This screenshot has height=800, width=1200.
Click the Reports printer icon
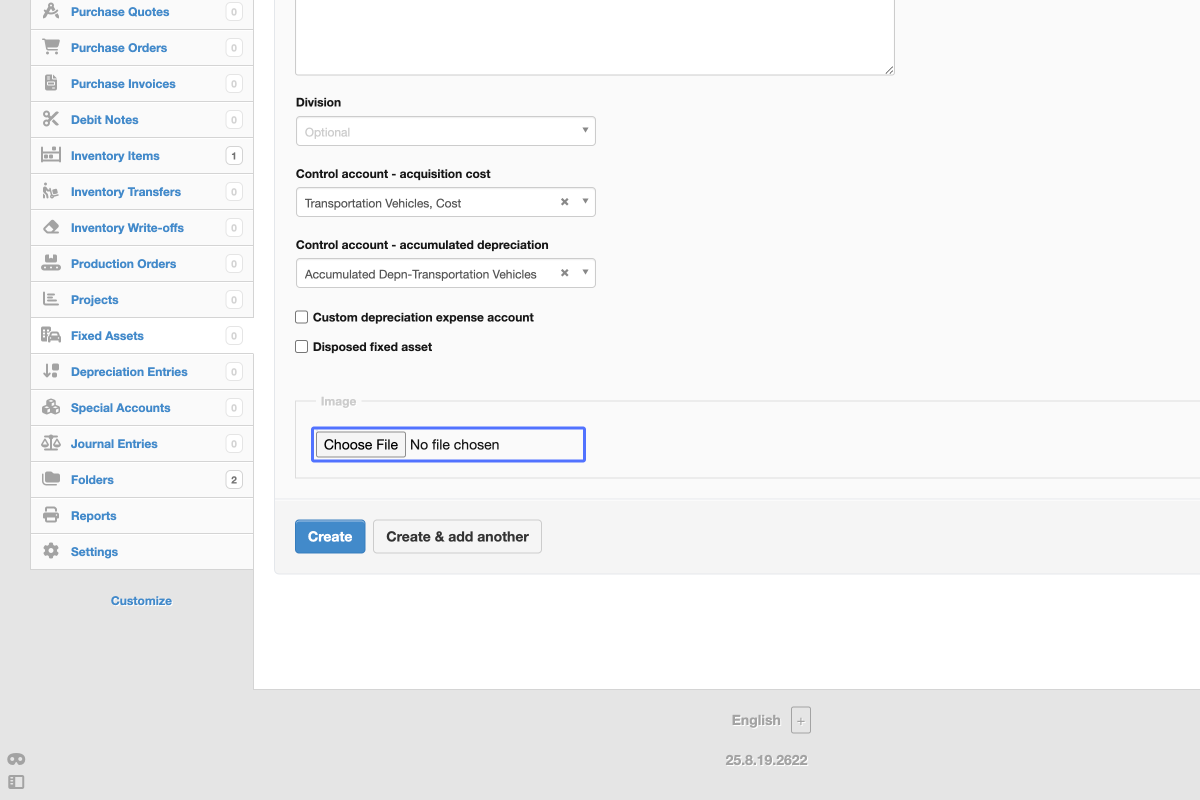click(x=51, y=516)
